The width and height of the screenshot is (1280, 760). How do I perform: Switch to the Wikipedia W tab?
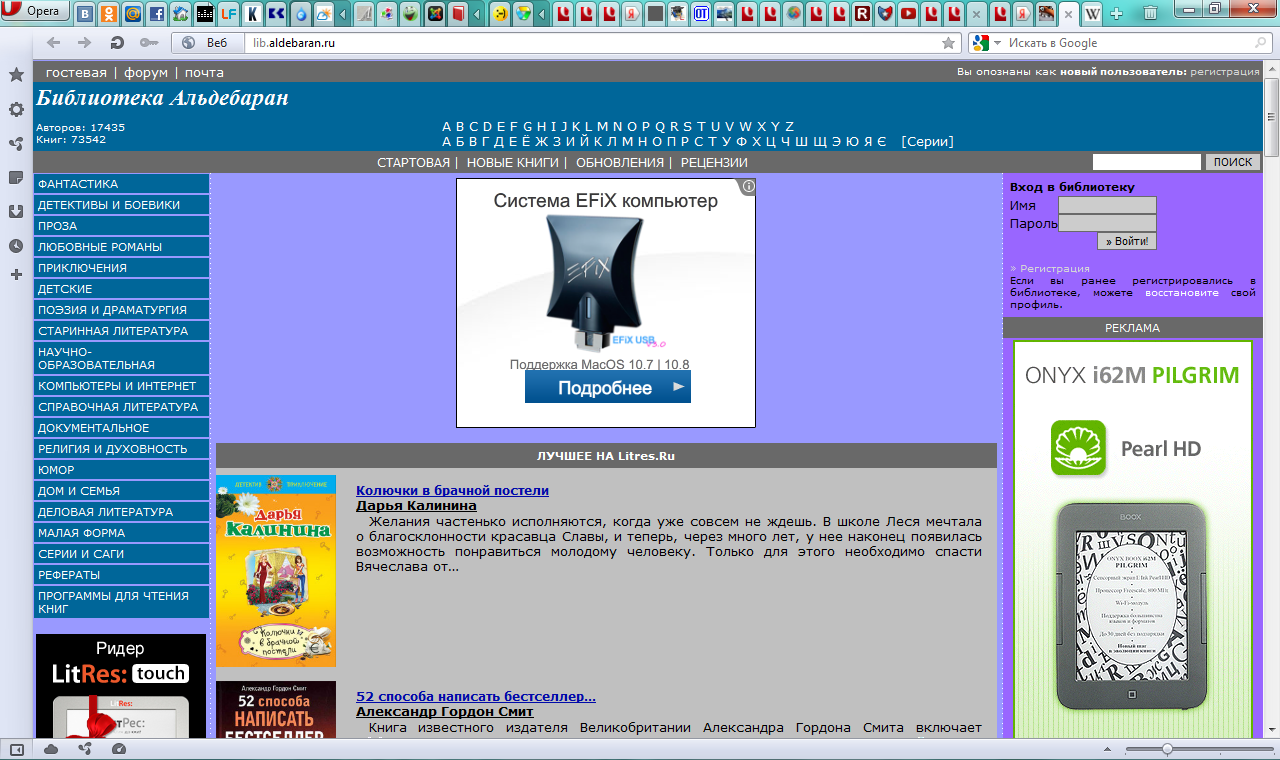point(1092,14)
